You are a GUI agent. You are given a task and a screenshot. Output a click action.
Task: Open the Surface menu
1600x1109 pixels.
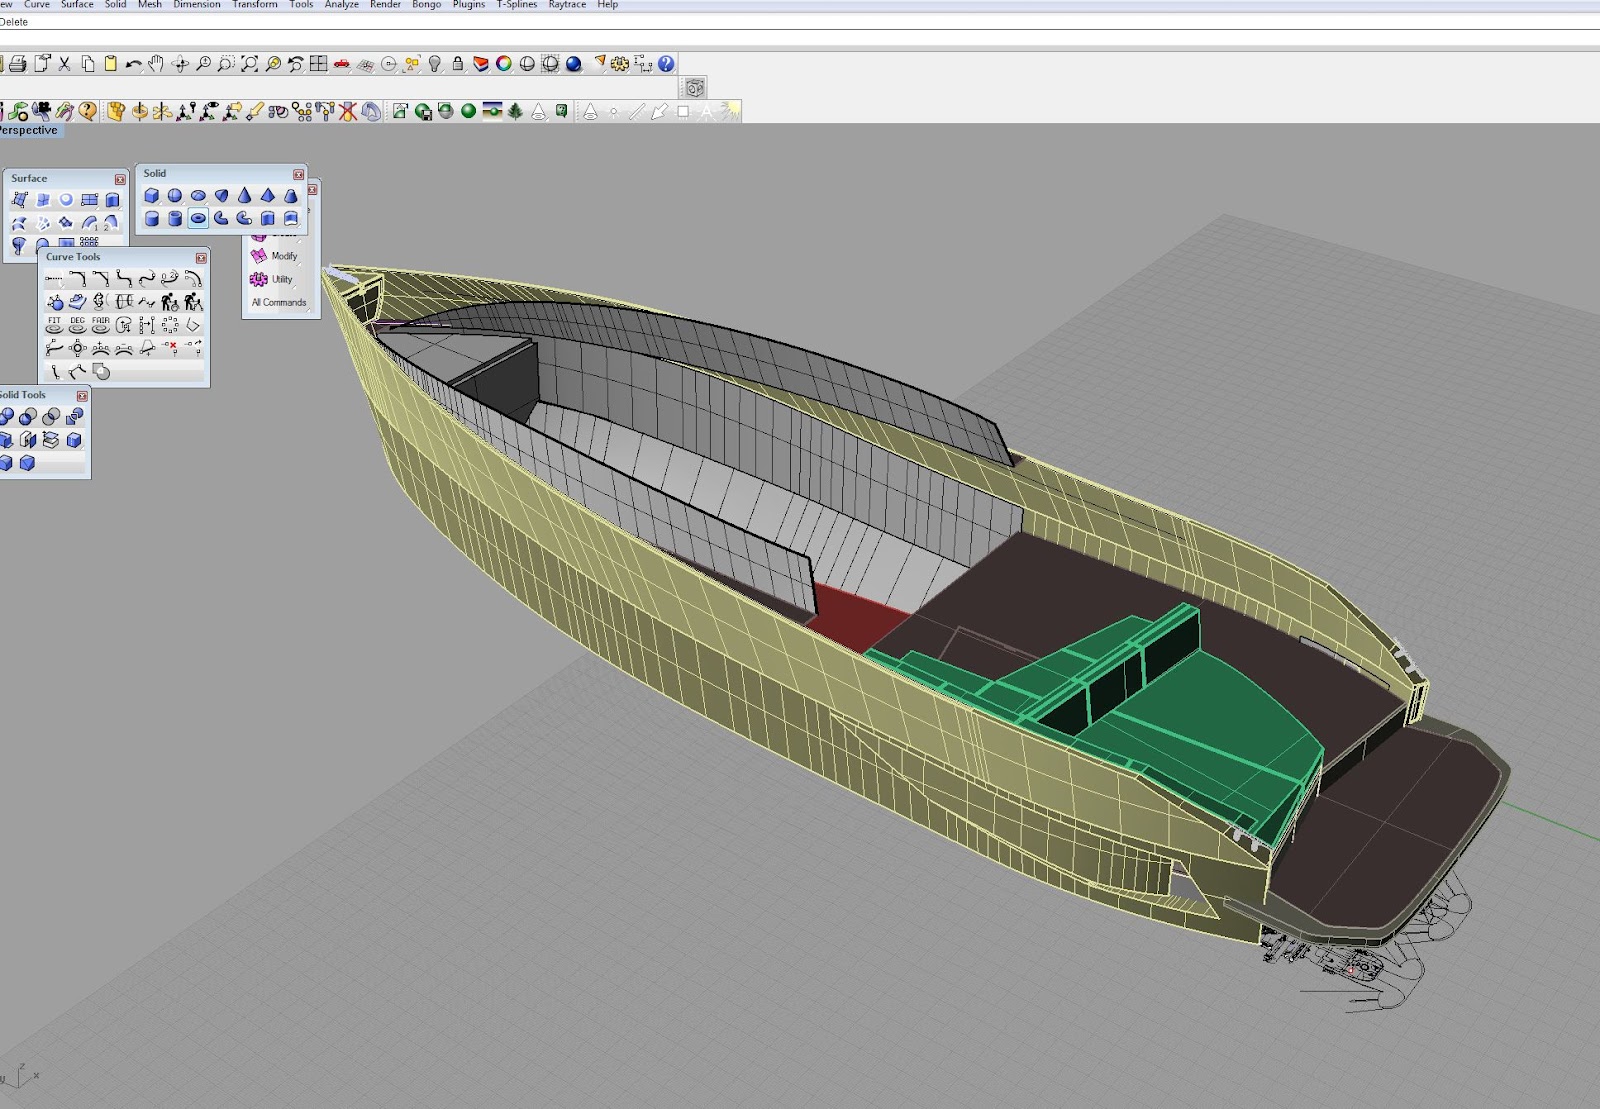[x=77, y=5]
